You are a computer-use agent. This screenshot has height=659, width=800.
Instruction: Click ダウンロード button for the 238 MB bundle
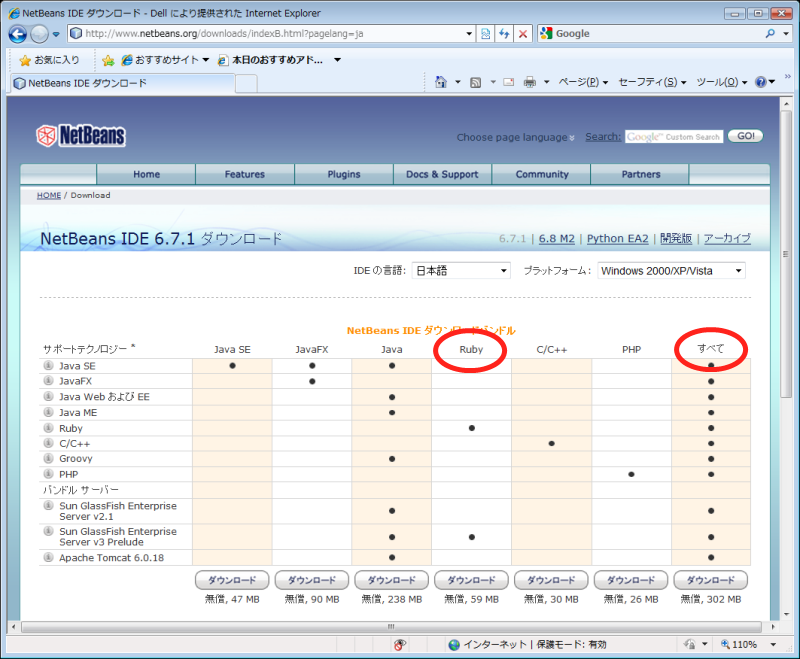click(392, 580)
